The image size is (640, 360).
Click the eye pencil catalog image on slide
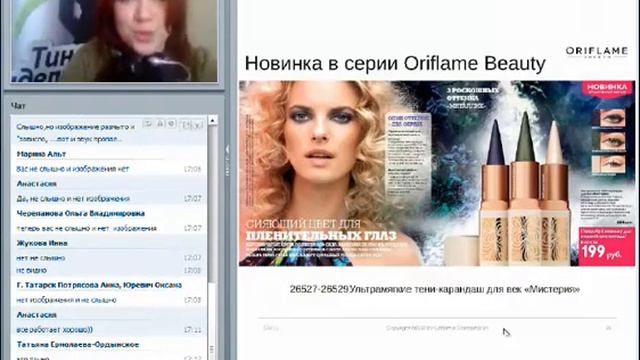tap(437, 173)
